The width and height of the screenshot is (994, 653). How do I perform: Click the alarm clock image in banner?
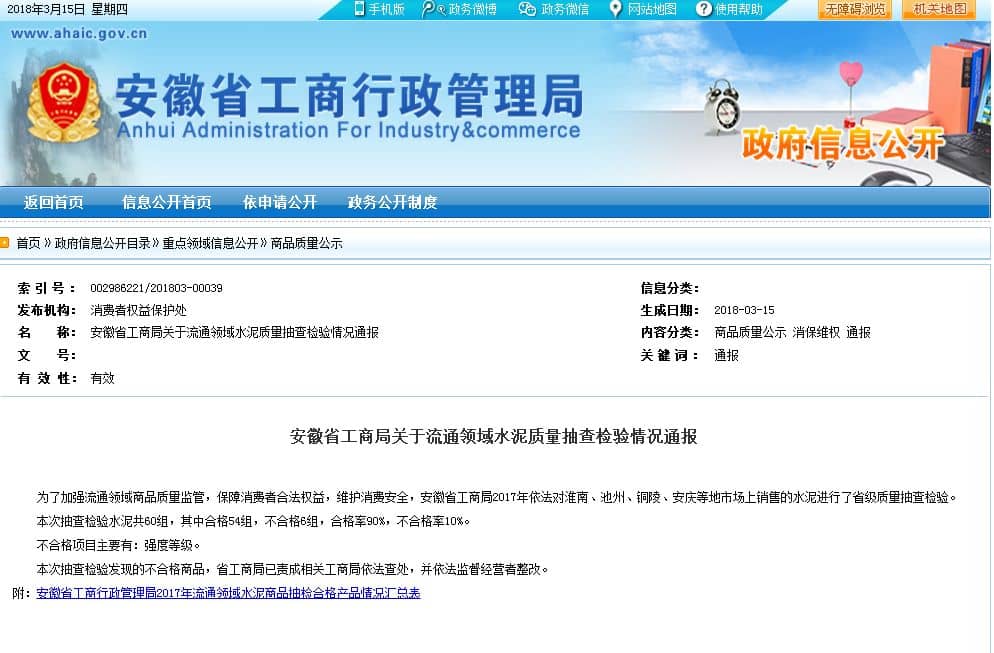click(721, 108)
